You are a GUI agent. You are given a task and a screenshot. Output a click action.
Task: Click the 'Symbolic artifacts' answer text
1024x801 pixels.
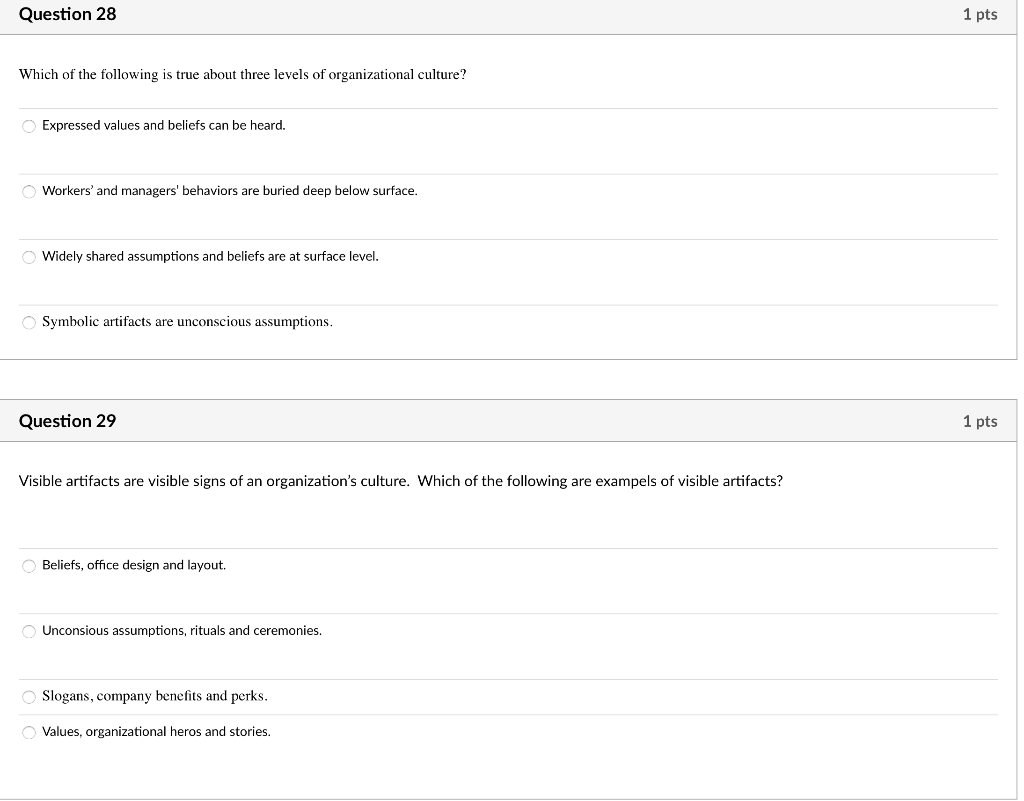187,321
